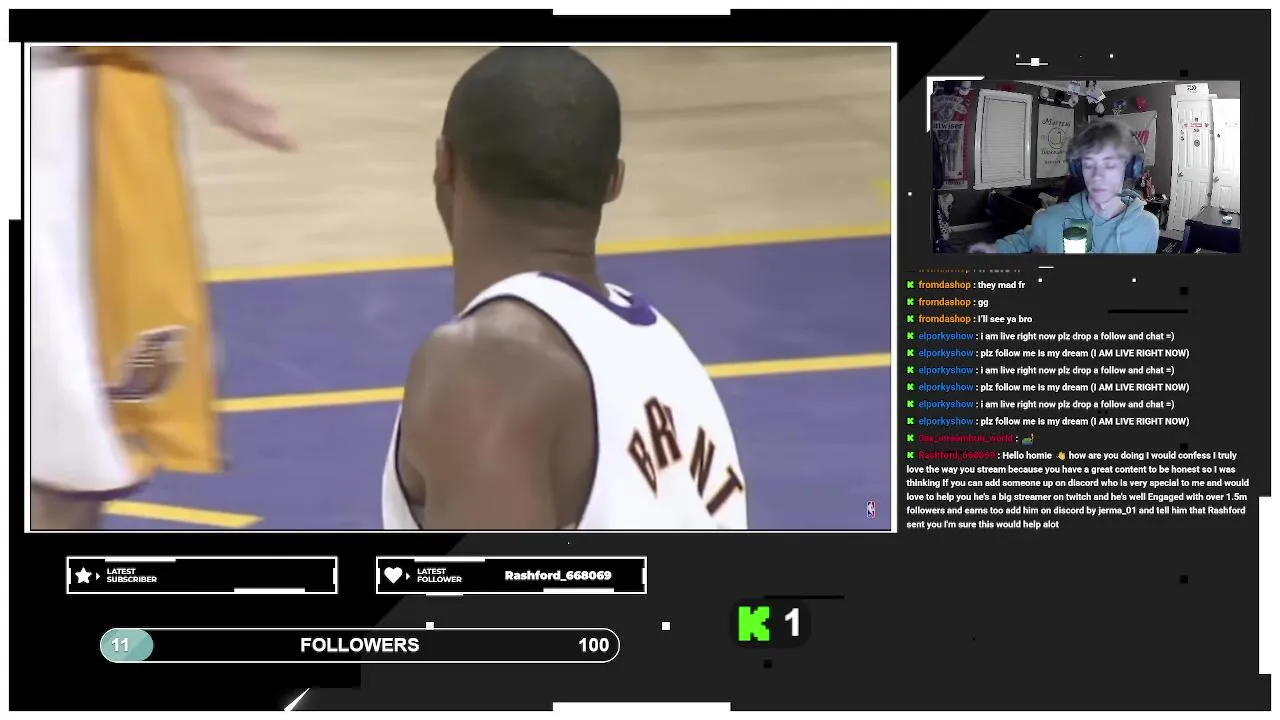Click the streamer webcam feed
Screen dimensions: 1280x720
click(x=1085, y=166)
